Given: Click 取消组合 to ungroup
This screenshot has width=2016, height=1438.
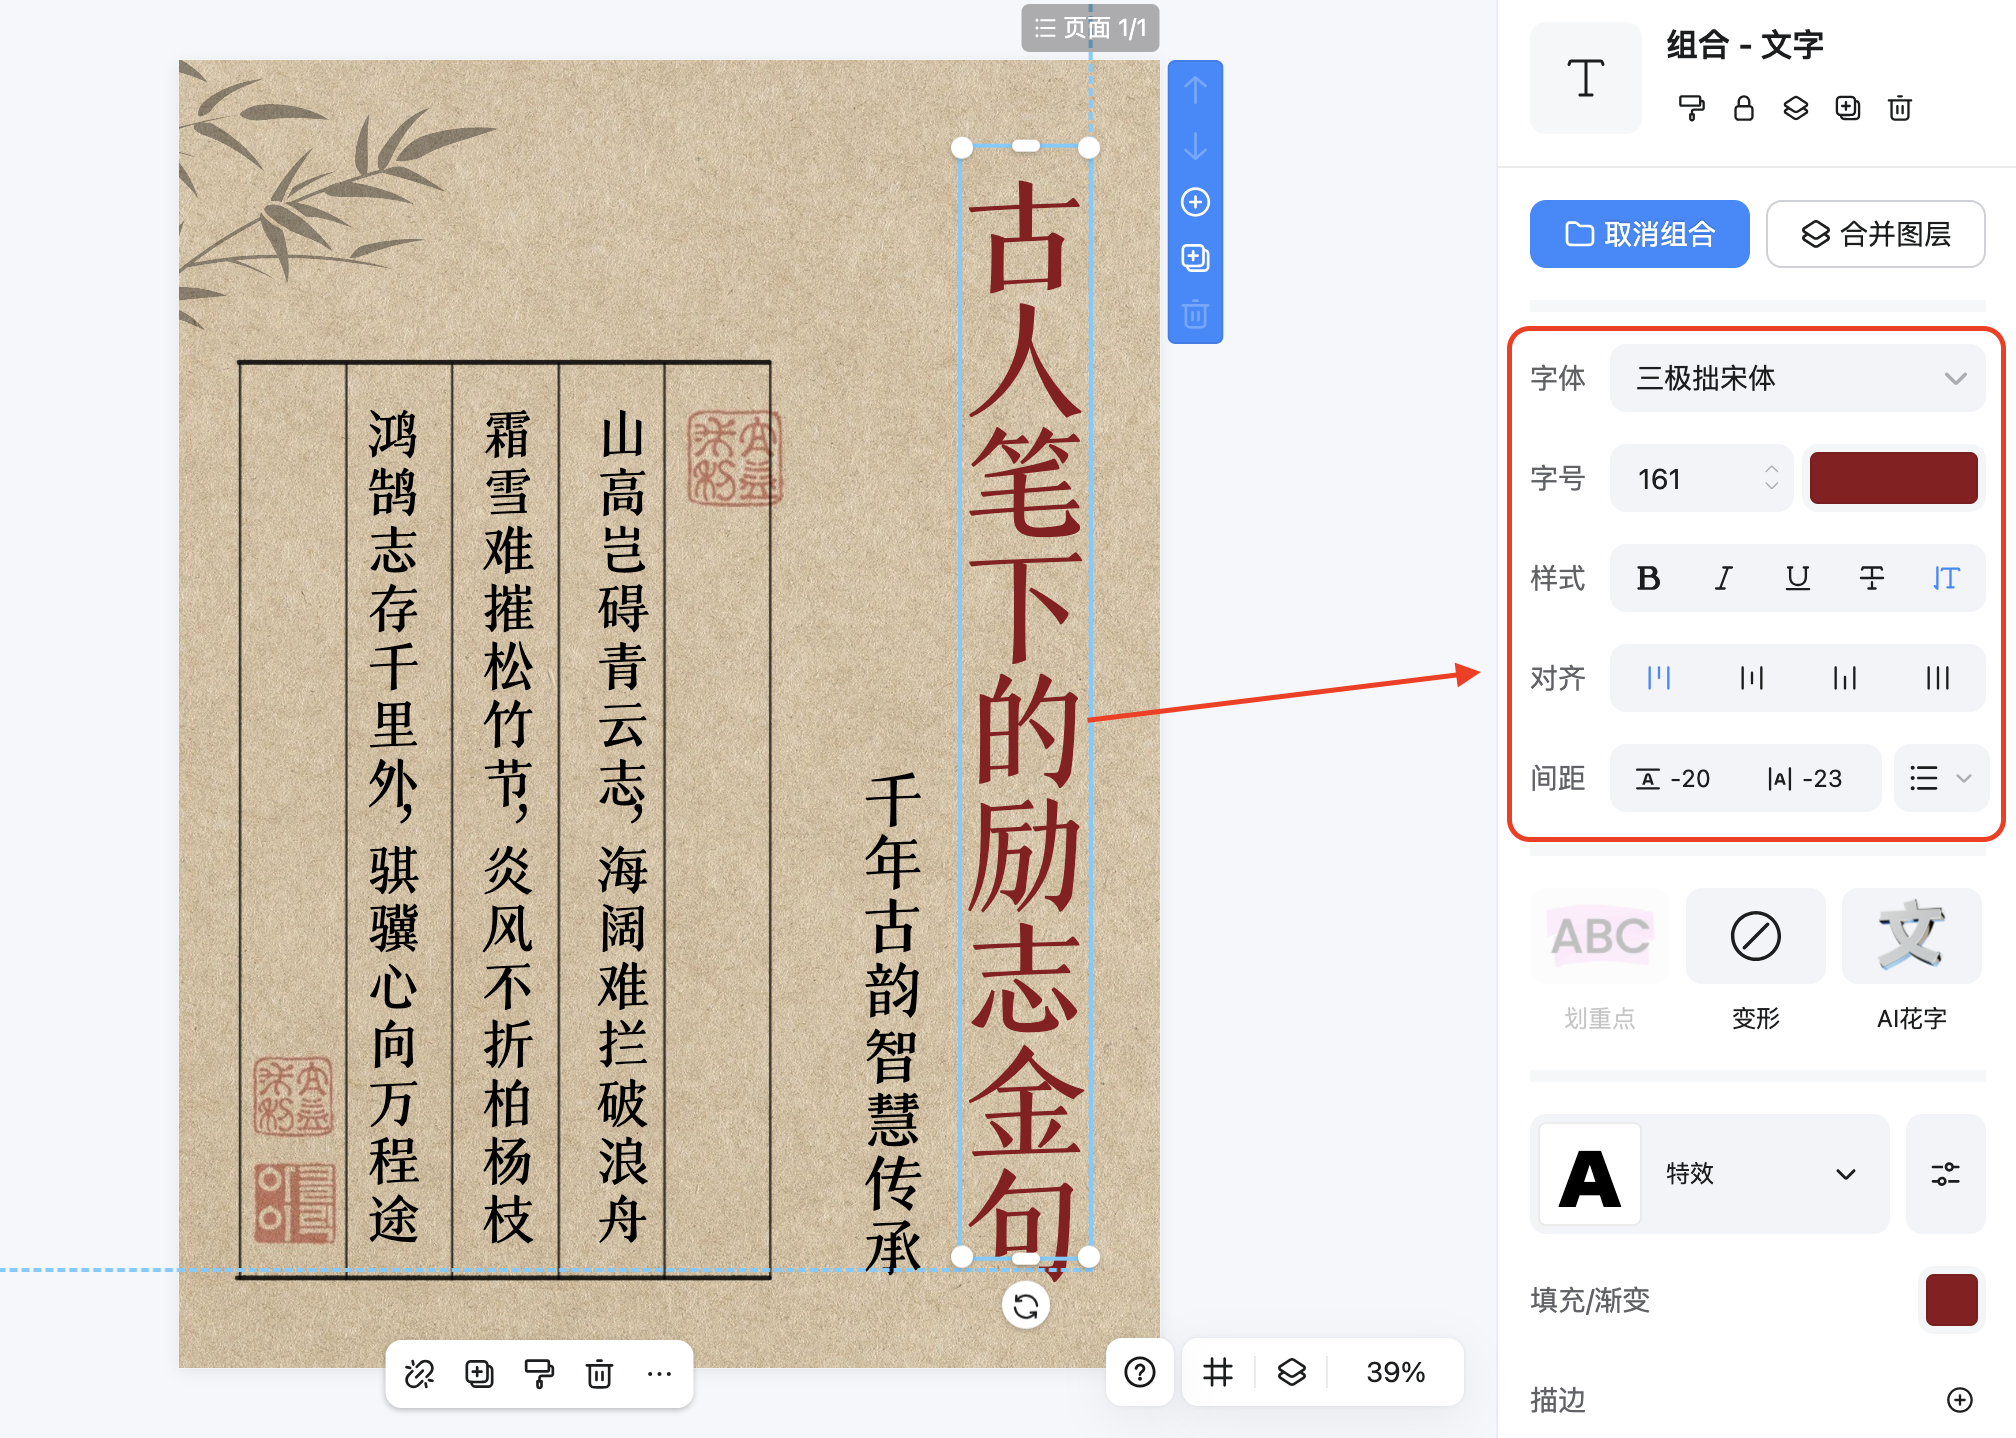Looking at the screenshot, I should [x=1639, y=233].
